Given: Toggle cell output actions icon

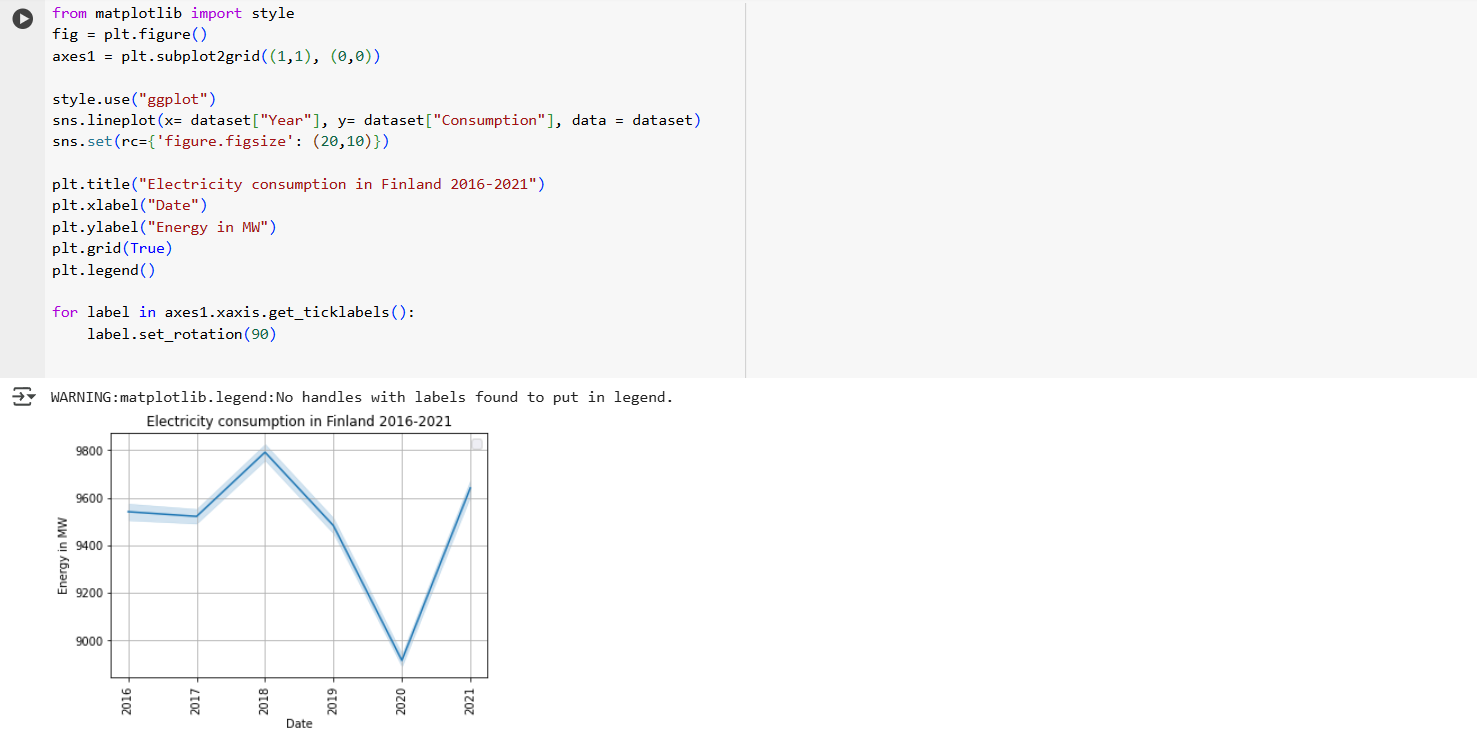Looking at the screenshot, I should [x=22, y=398].
